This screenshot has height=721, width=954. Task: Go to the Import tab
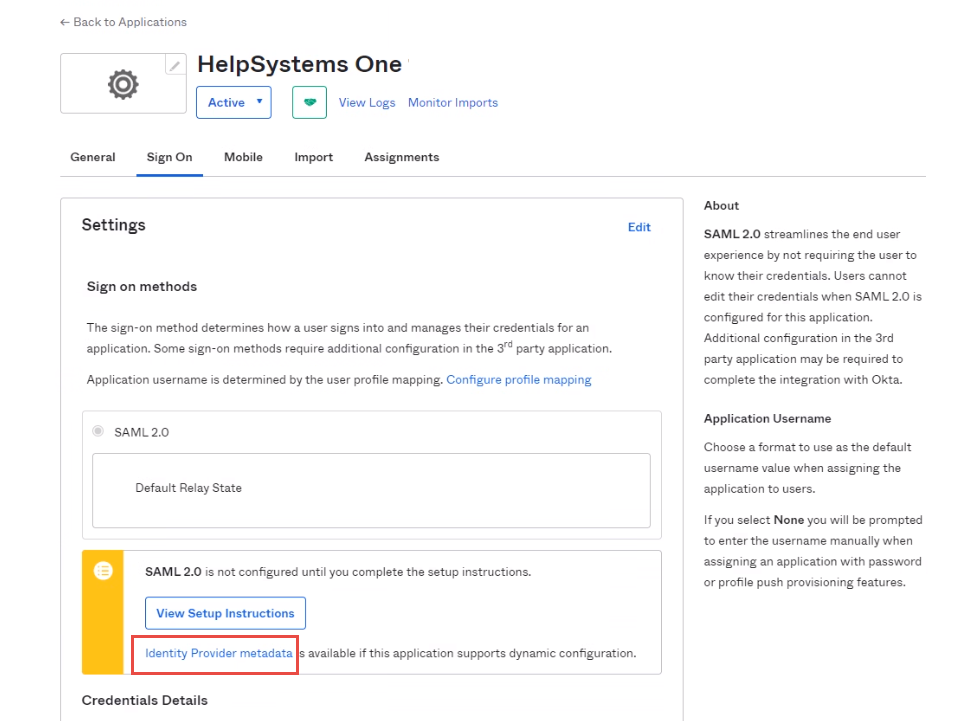pyautogui.click(x=313, y=157)
